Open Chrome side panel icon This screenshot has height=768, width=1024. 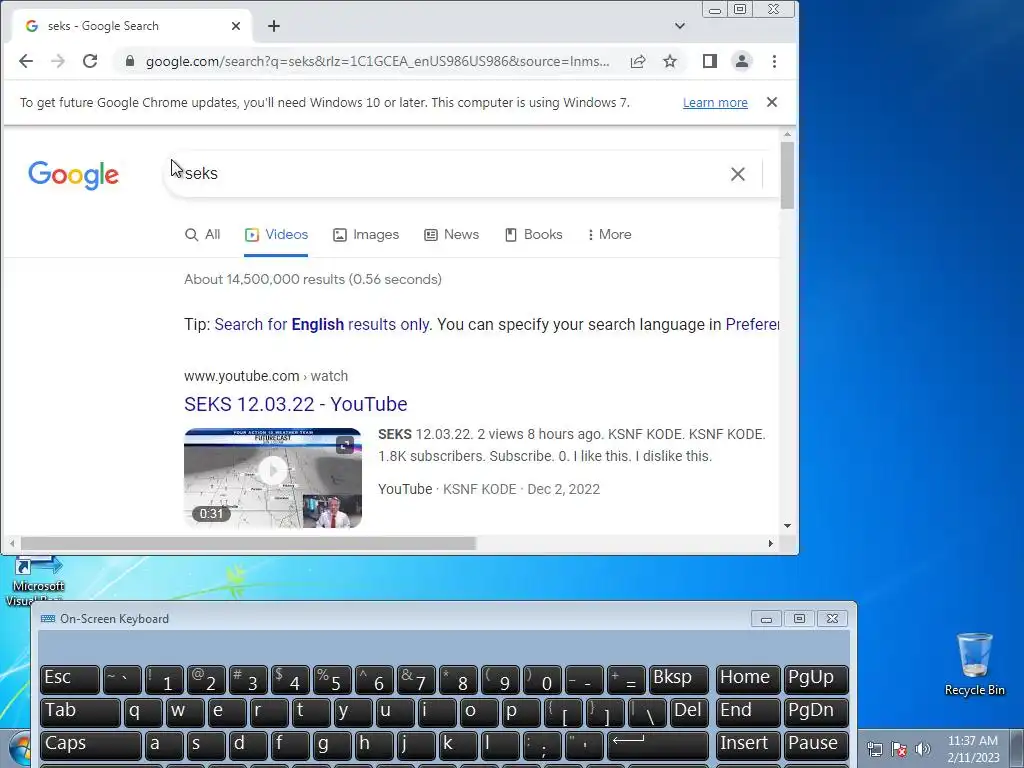[x=710, y=61]
